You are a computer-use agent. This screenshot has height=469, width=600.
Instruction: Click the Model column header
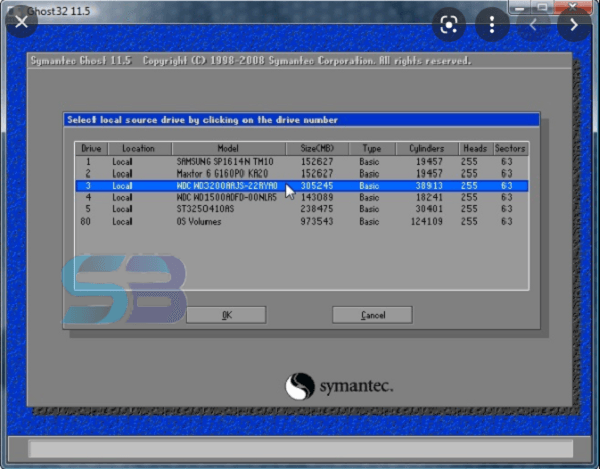click(228, 148)
